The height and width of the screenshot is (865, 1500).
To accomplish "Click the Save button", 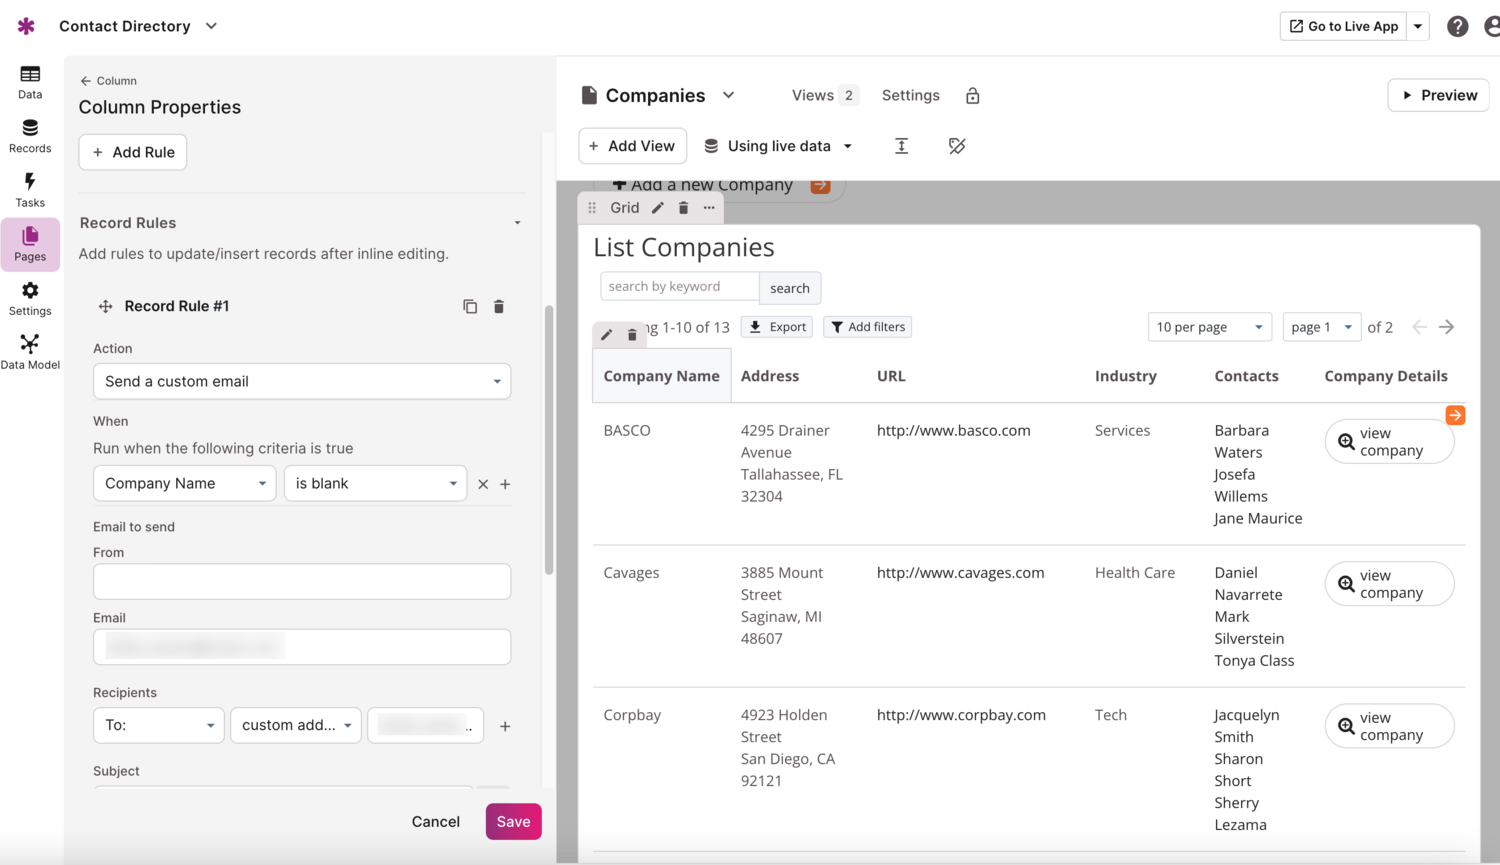I will [513, 821].
